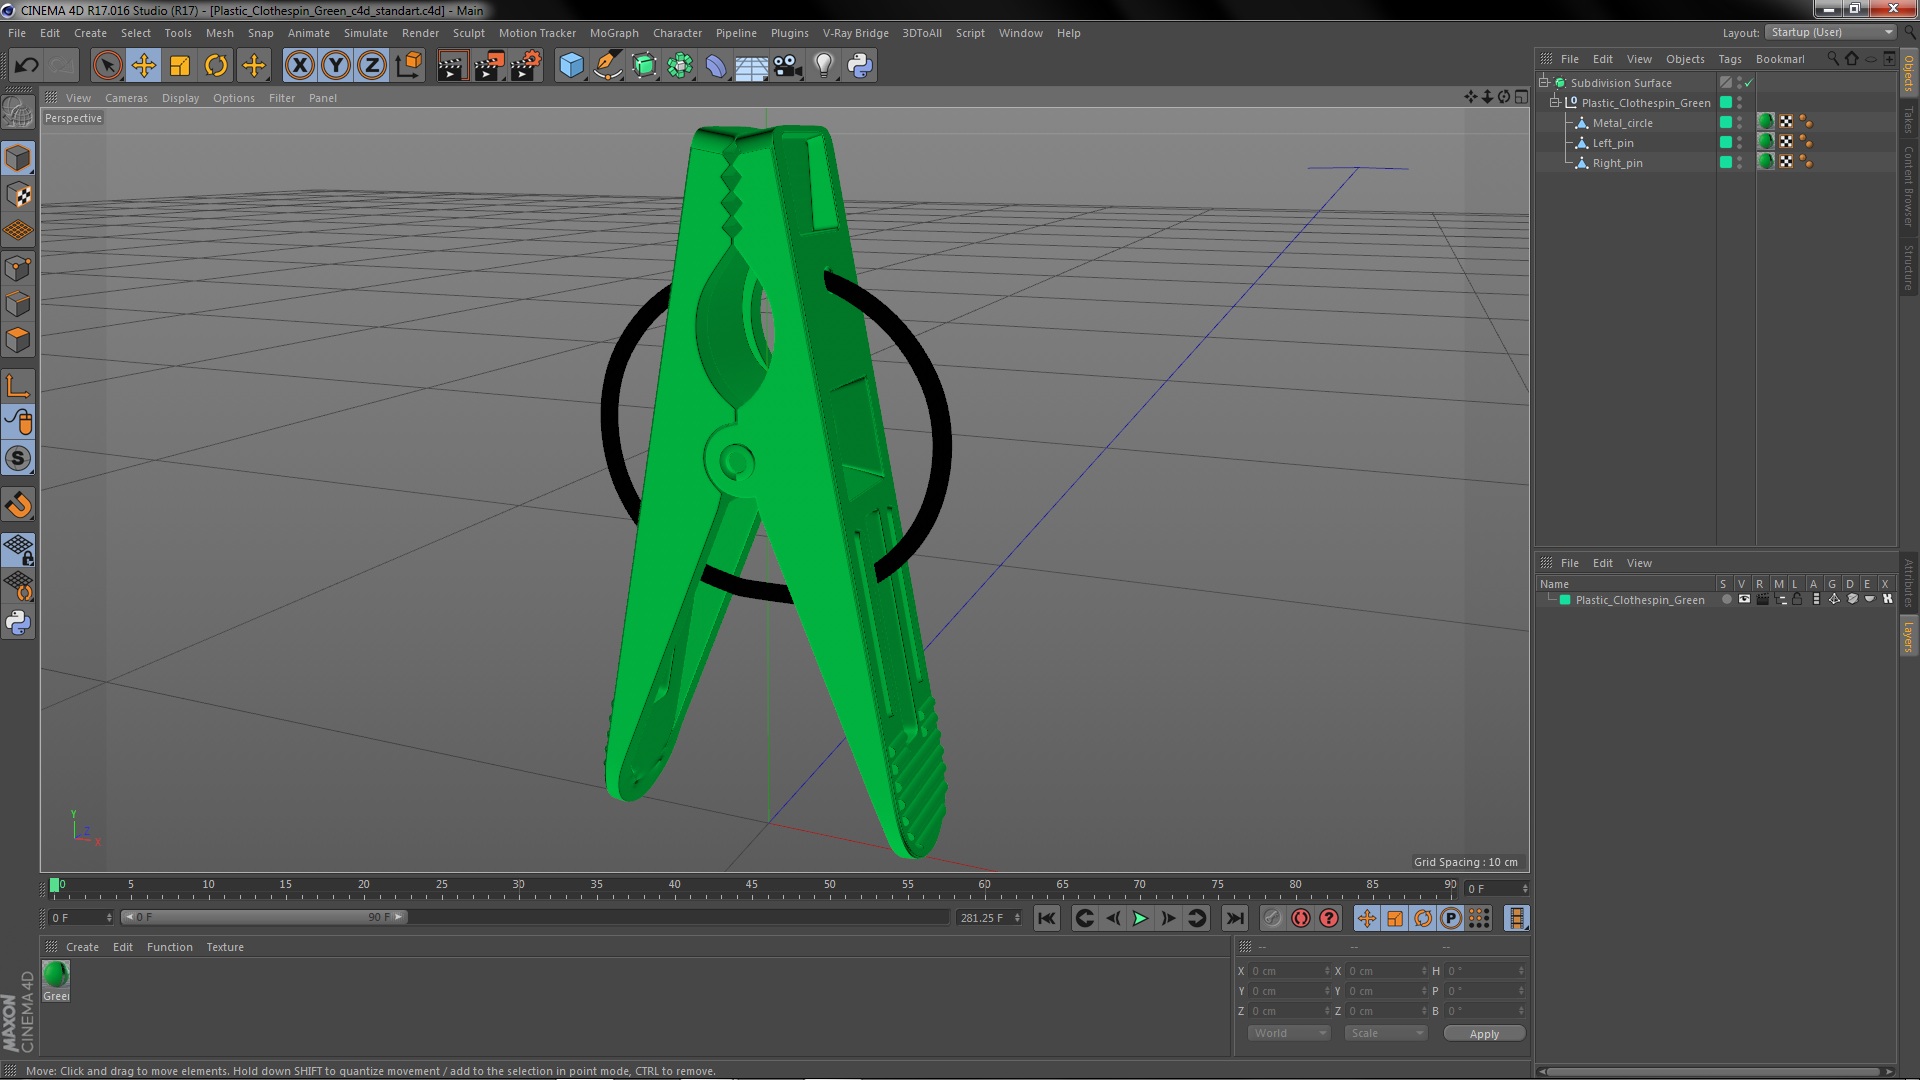Screen dimensions: 1920x1080
Task: Select the Live Selection tool
Action: pos(107,66)
